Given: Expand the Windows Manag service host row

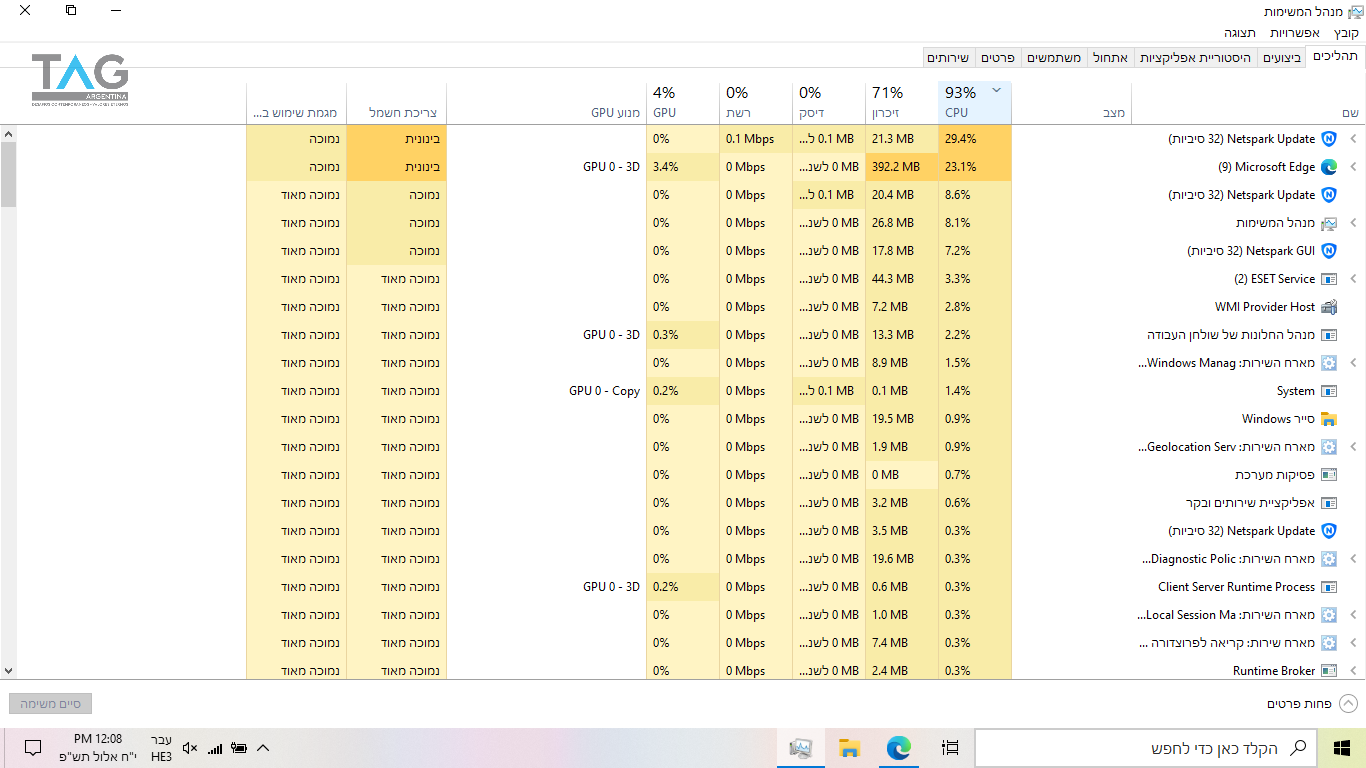Looking at the screenshot, I should tap(1354, 363).
